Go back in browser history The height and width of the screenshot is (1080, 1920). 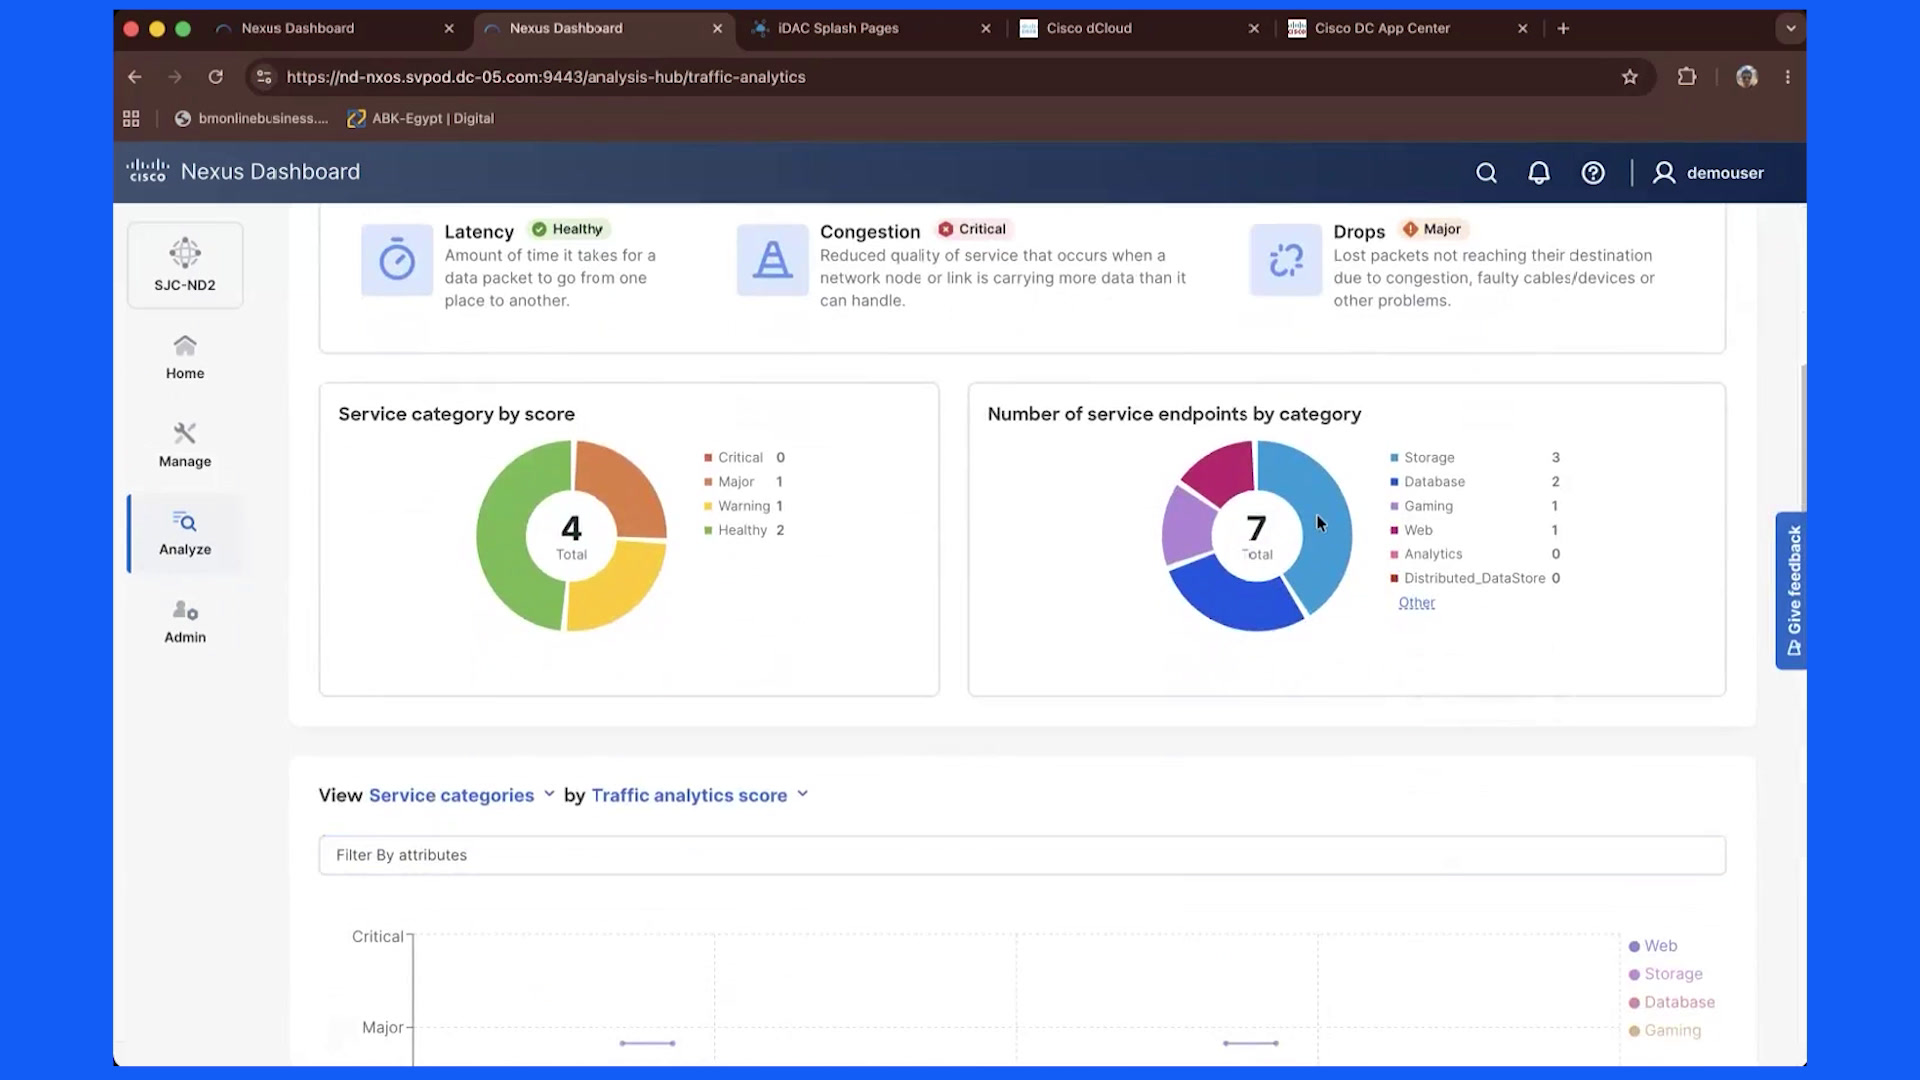(x=135, y=77)
